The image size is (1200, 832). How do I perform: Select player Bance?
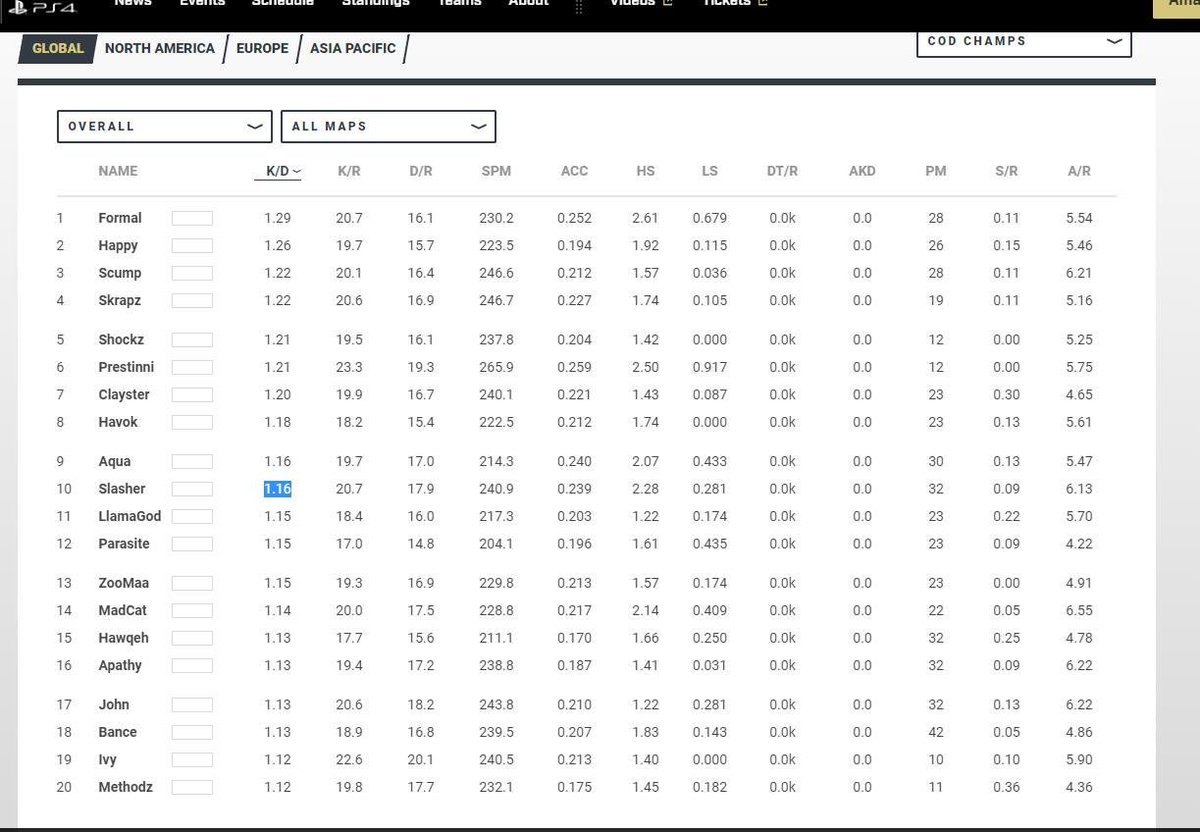tap(118, 732)
